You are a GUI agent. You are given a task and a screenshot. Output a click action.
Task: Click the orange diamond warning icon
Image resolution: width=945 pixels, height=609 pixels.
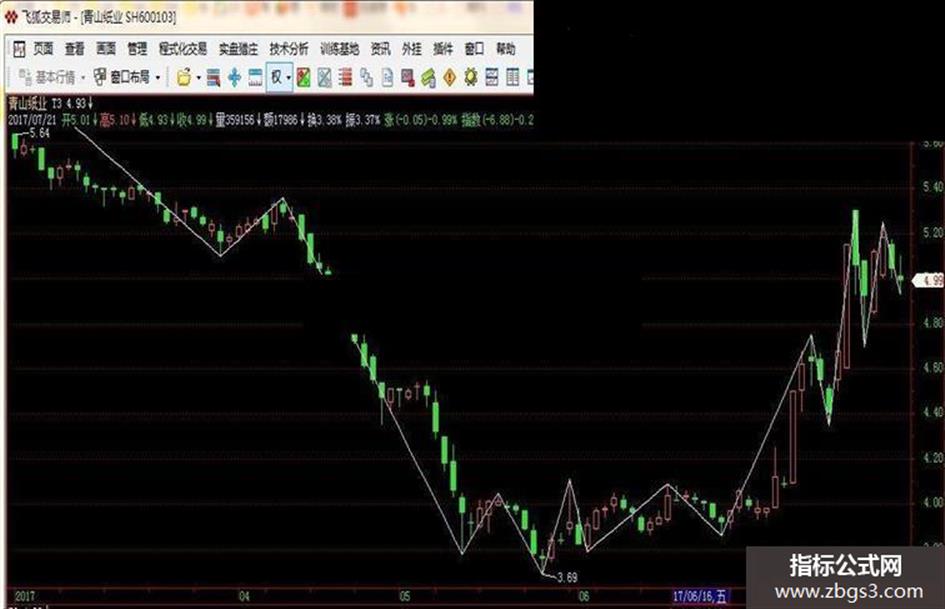click(x=450, y=77)
